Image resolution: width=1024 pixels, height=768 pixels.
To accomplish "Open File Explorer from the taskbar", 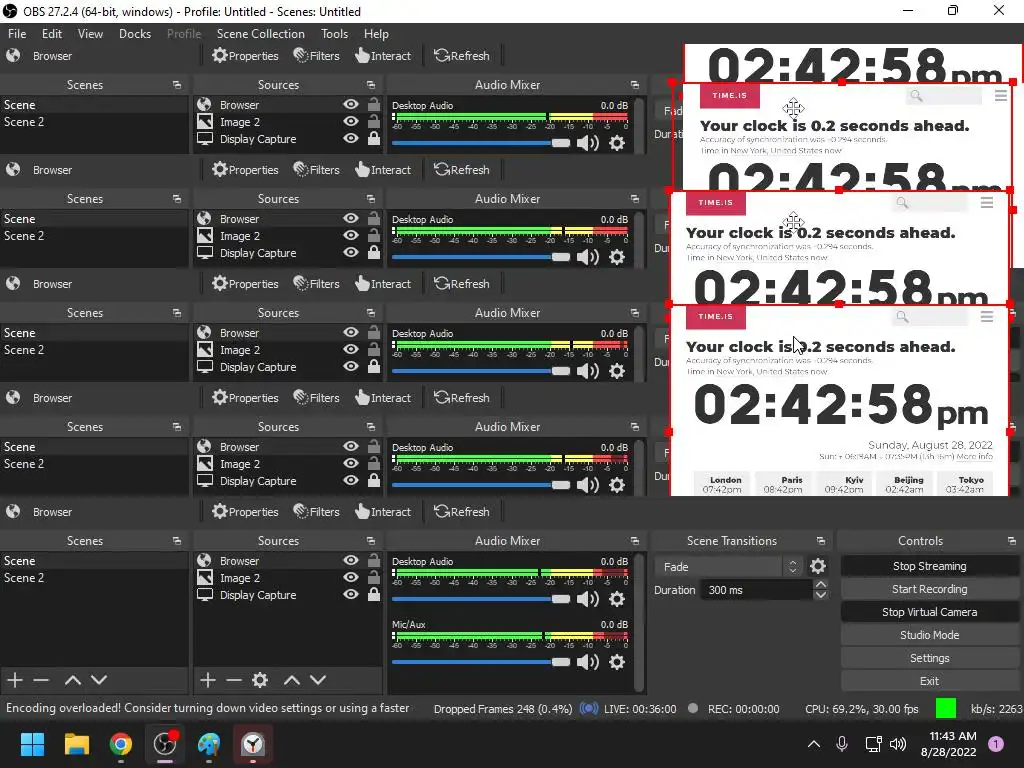I will [76, 744].
